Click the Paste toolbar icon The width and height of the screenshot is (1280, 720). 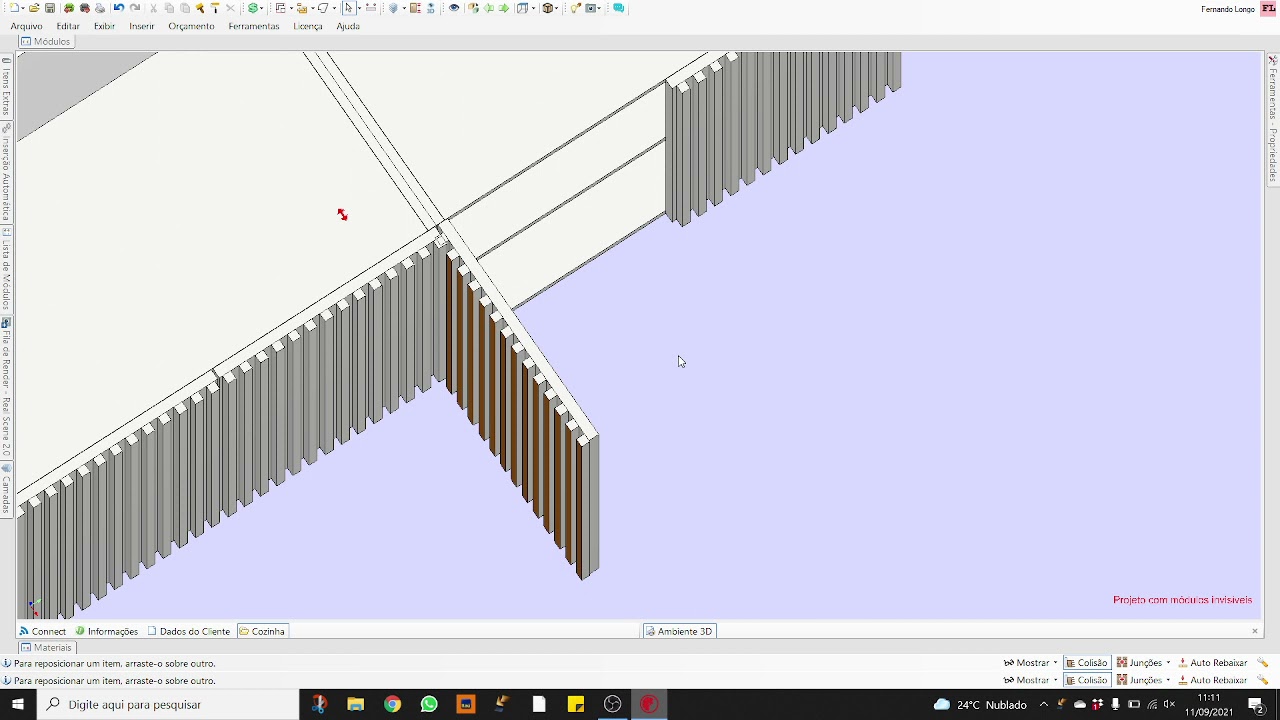click(185, 8)
